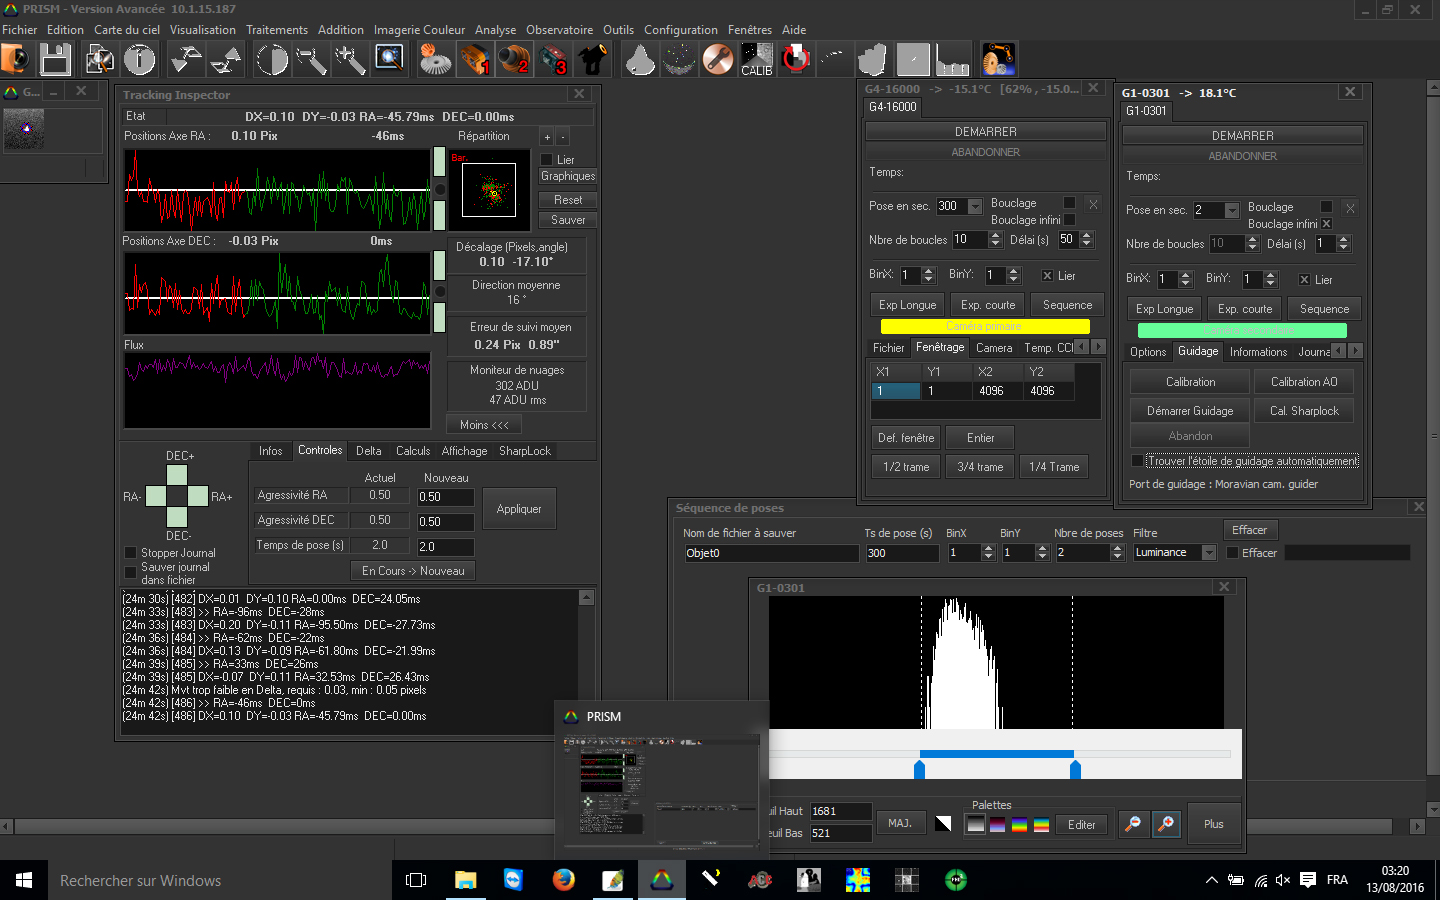Viewport: 1440px width, 900px height.
Task: Click the zoom out magnifier in histogram panel
Action: (1133, 824)
